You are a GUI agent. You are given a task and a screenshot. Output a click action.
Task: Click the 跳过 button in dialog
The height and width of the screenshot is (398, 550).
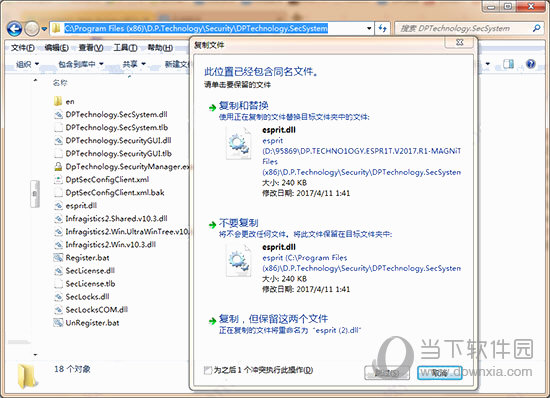[x=387, y=372]
